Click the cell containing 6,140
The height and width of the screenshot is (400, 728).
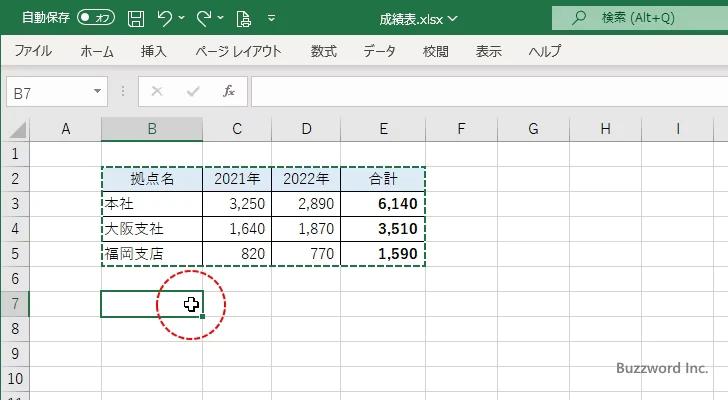(x=383, y=204)
